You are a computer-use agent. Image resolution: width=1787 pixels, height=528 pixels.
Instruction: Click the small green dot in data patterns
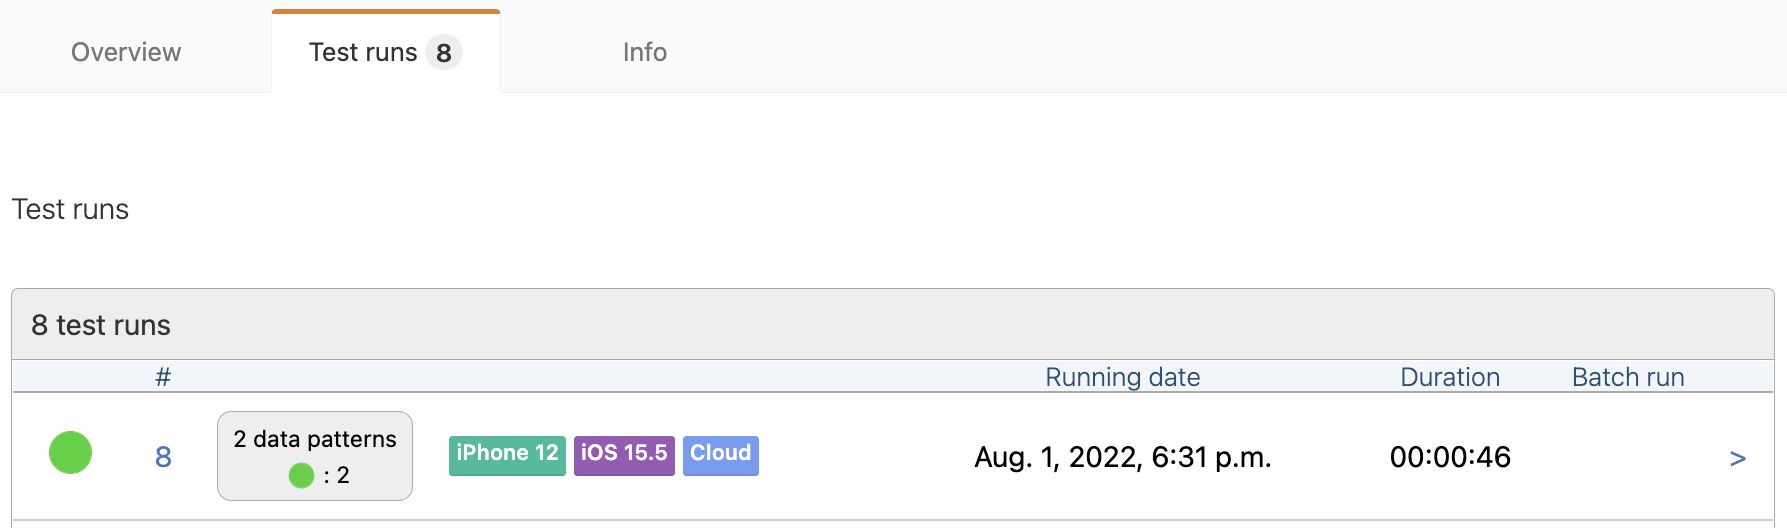pyautogui.click(x=301, y=476)
